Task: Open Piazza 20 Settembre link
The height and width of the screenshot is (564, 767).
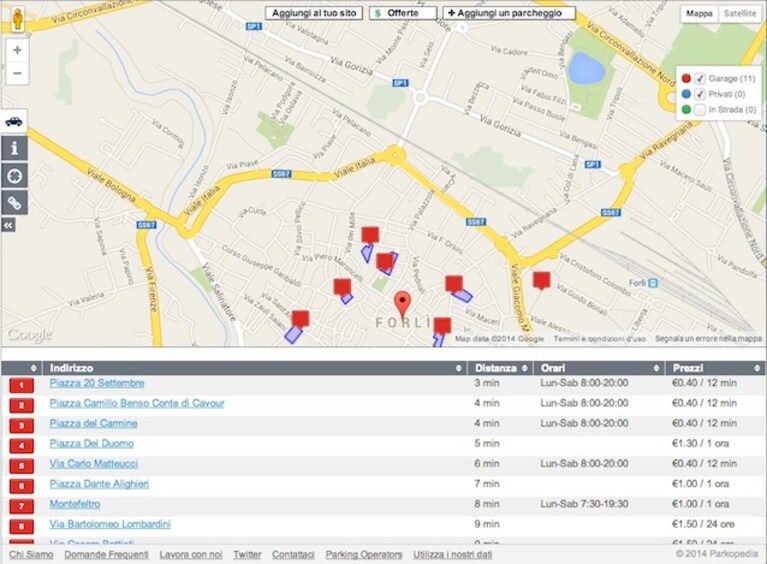Action: (x=97, y=383)
